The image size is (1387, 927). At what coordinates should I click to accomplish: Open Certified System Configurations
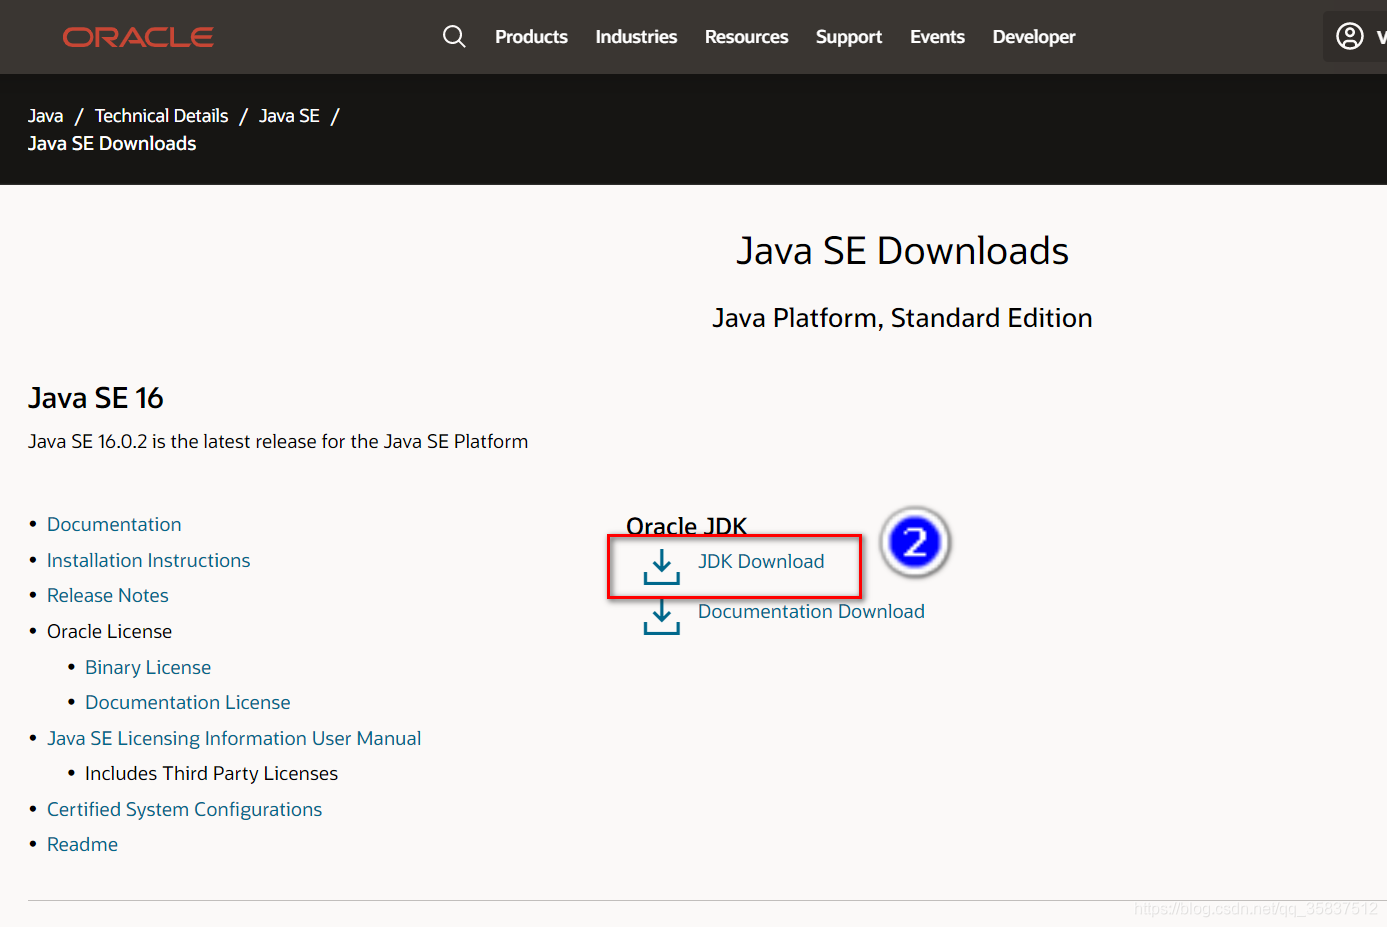click(x=184, y=809)
